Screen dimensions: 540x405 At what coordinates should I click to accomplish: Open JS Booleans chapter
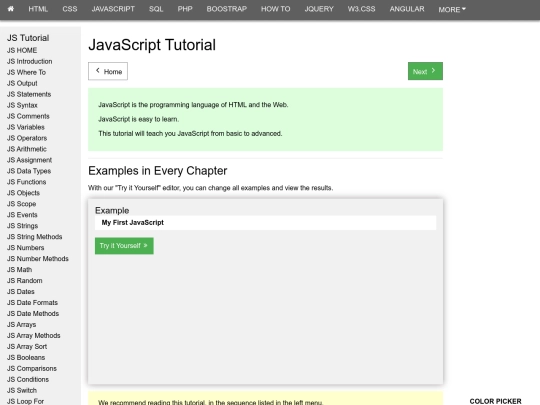pos(26,357)
